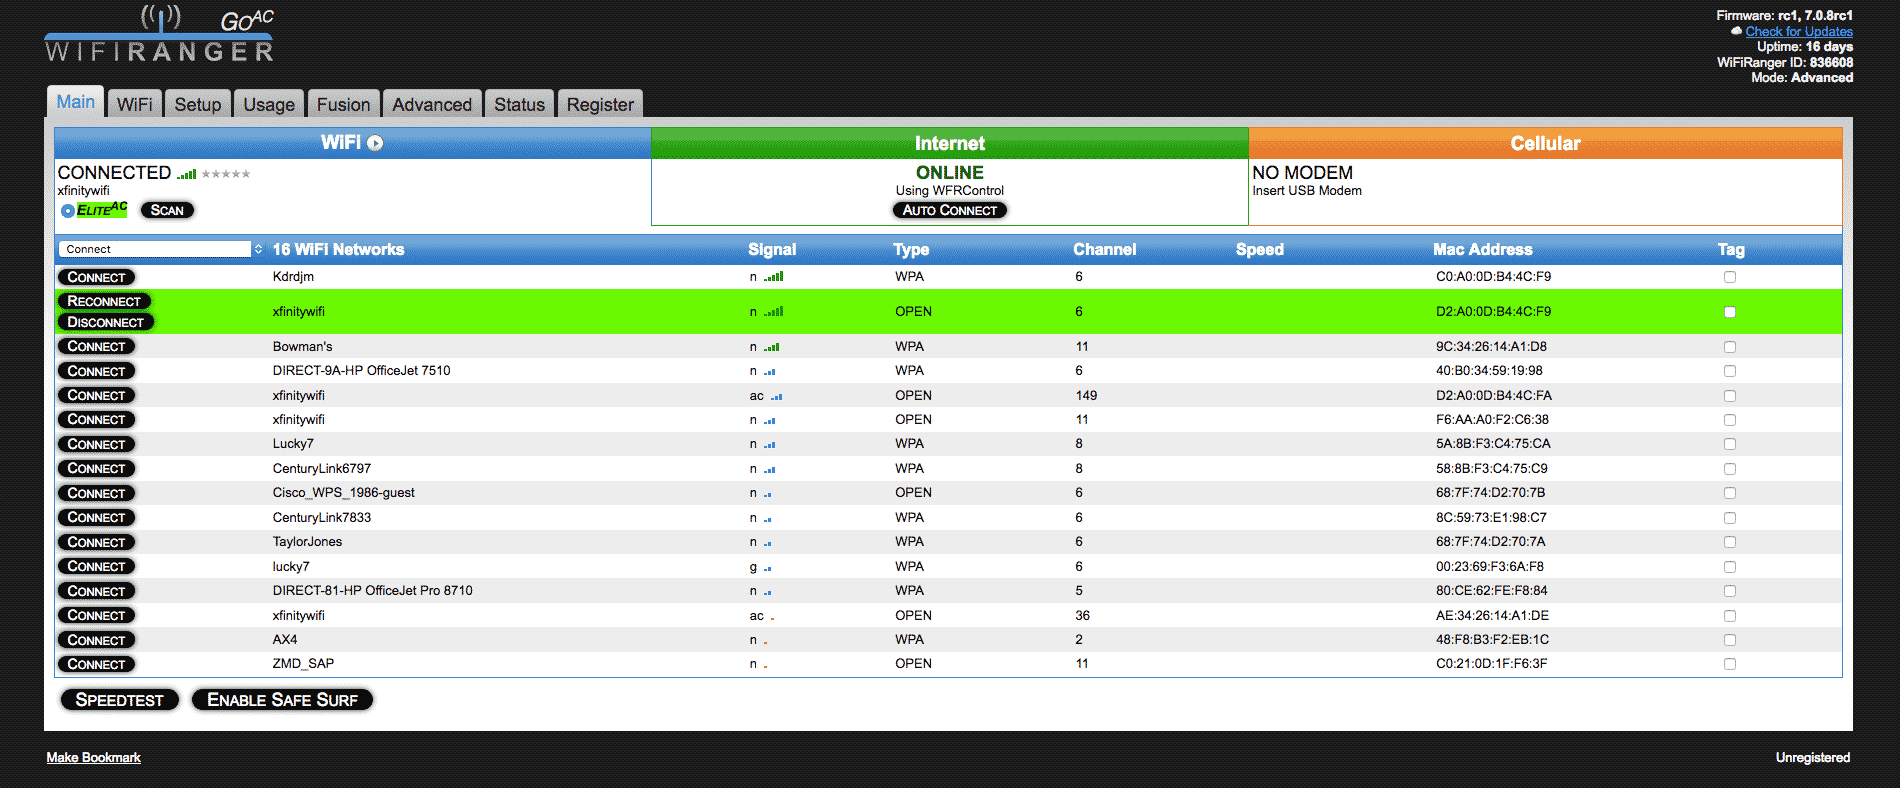The height and width of the screenshot is (788, 1900).
Task: Open the Connect dropdown selector
Action: click(161, 249)
